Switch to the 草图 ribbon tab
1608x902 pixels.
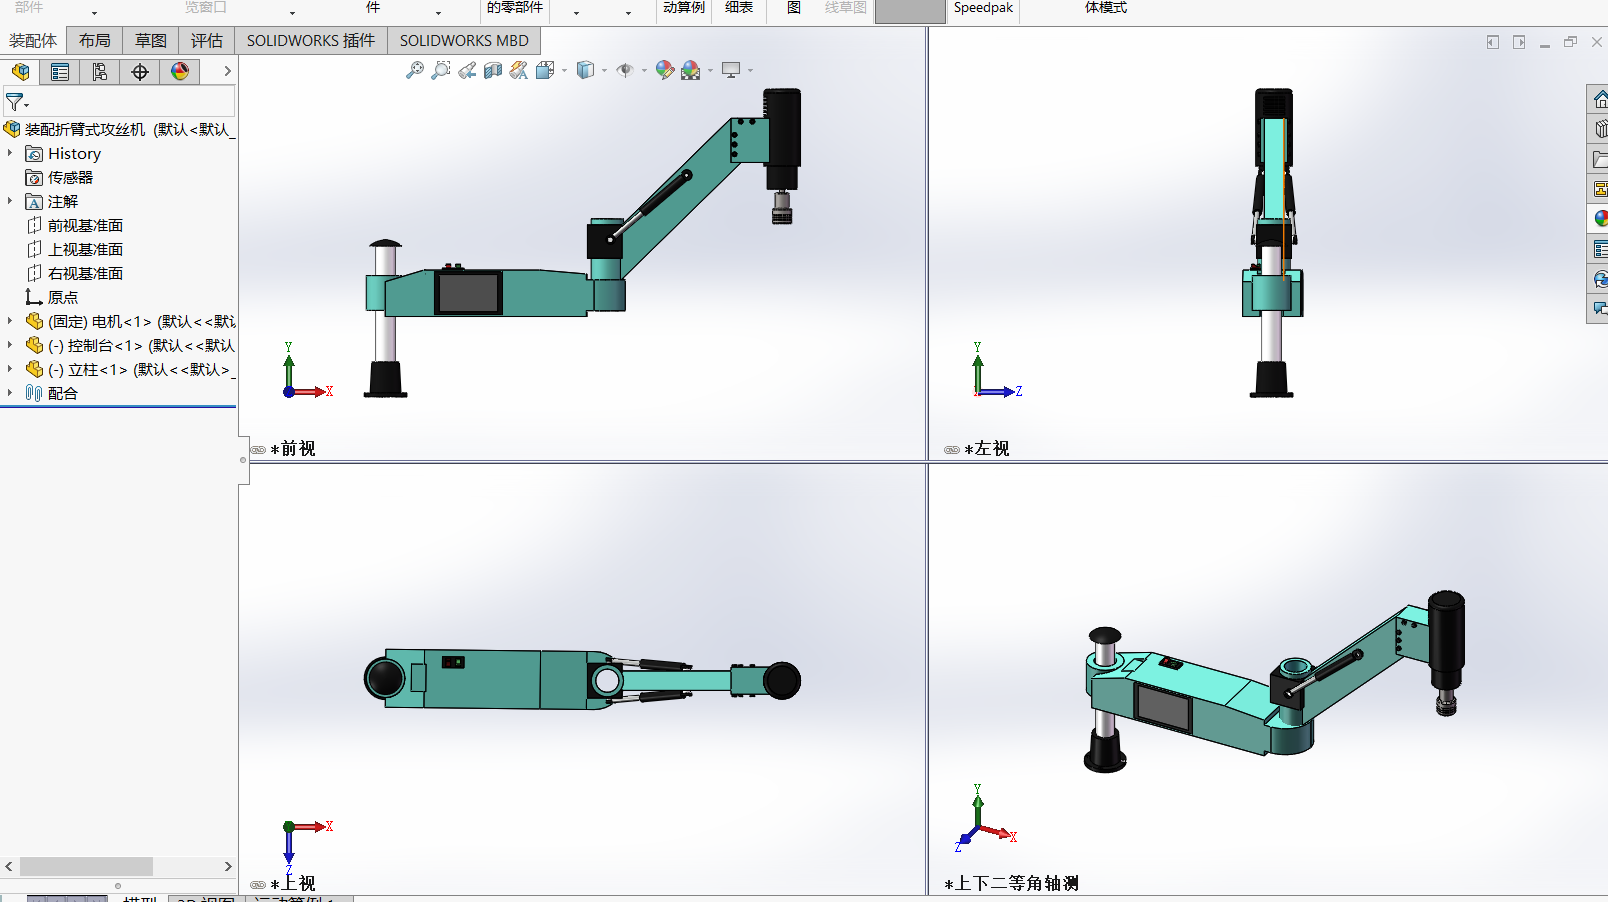point(151,40)
